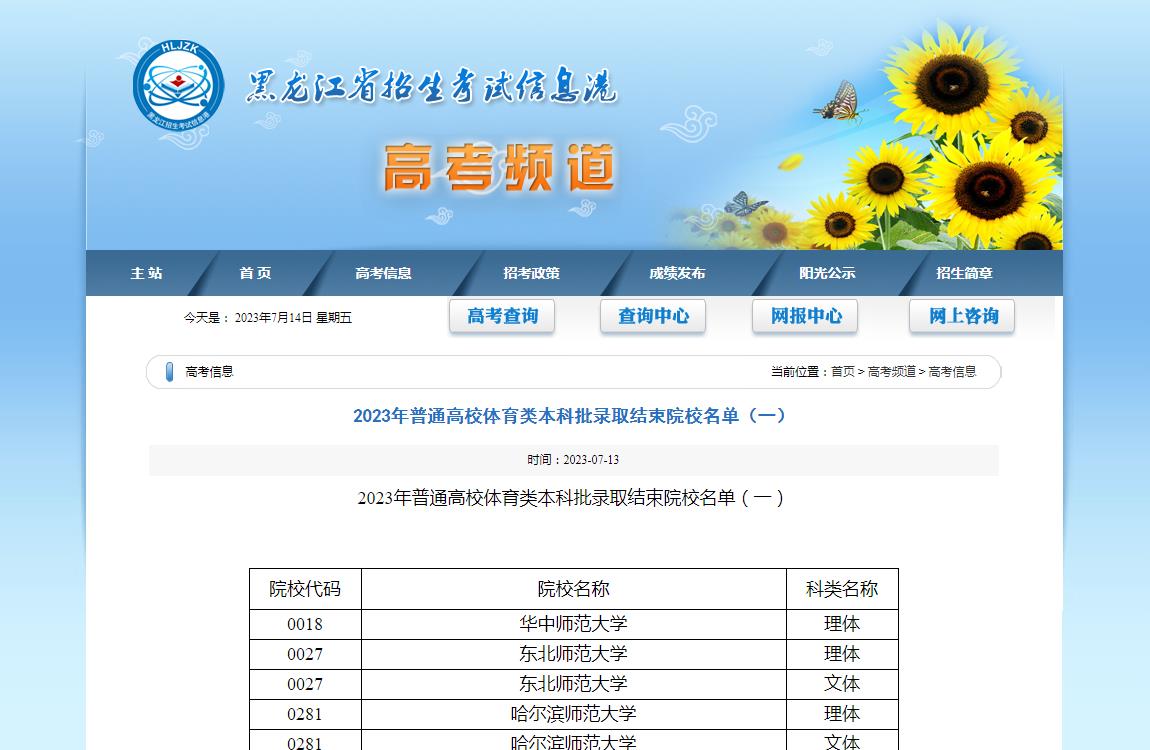
Task: Open 成绩发布 navigation item
Action: 677,273
